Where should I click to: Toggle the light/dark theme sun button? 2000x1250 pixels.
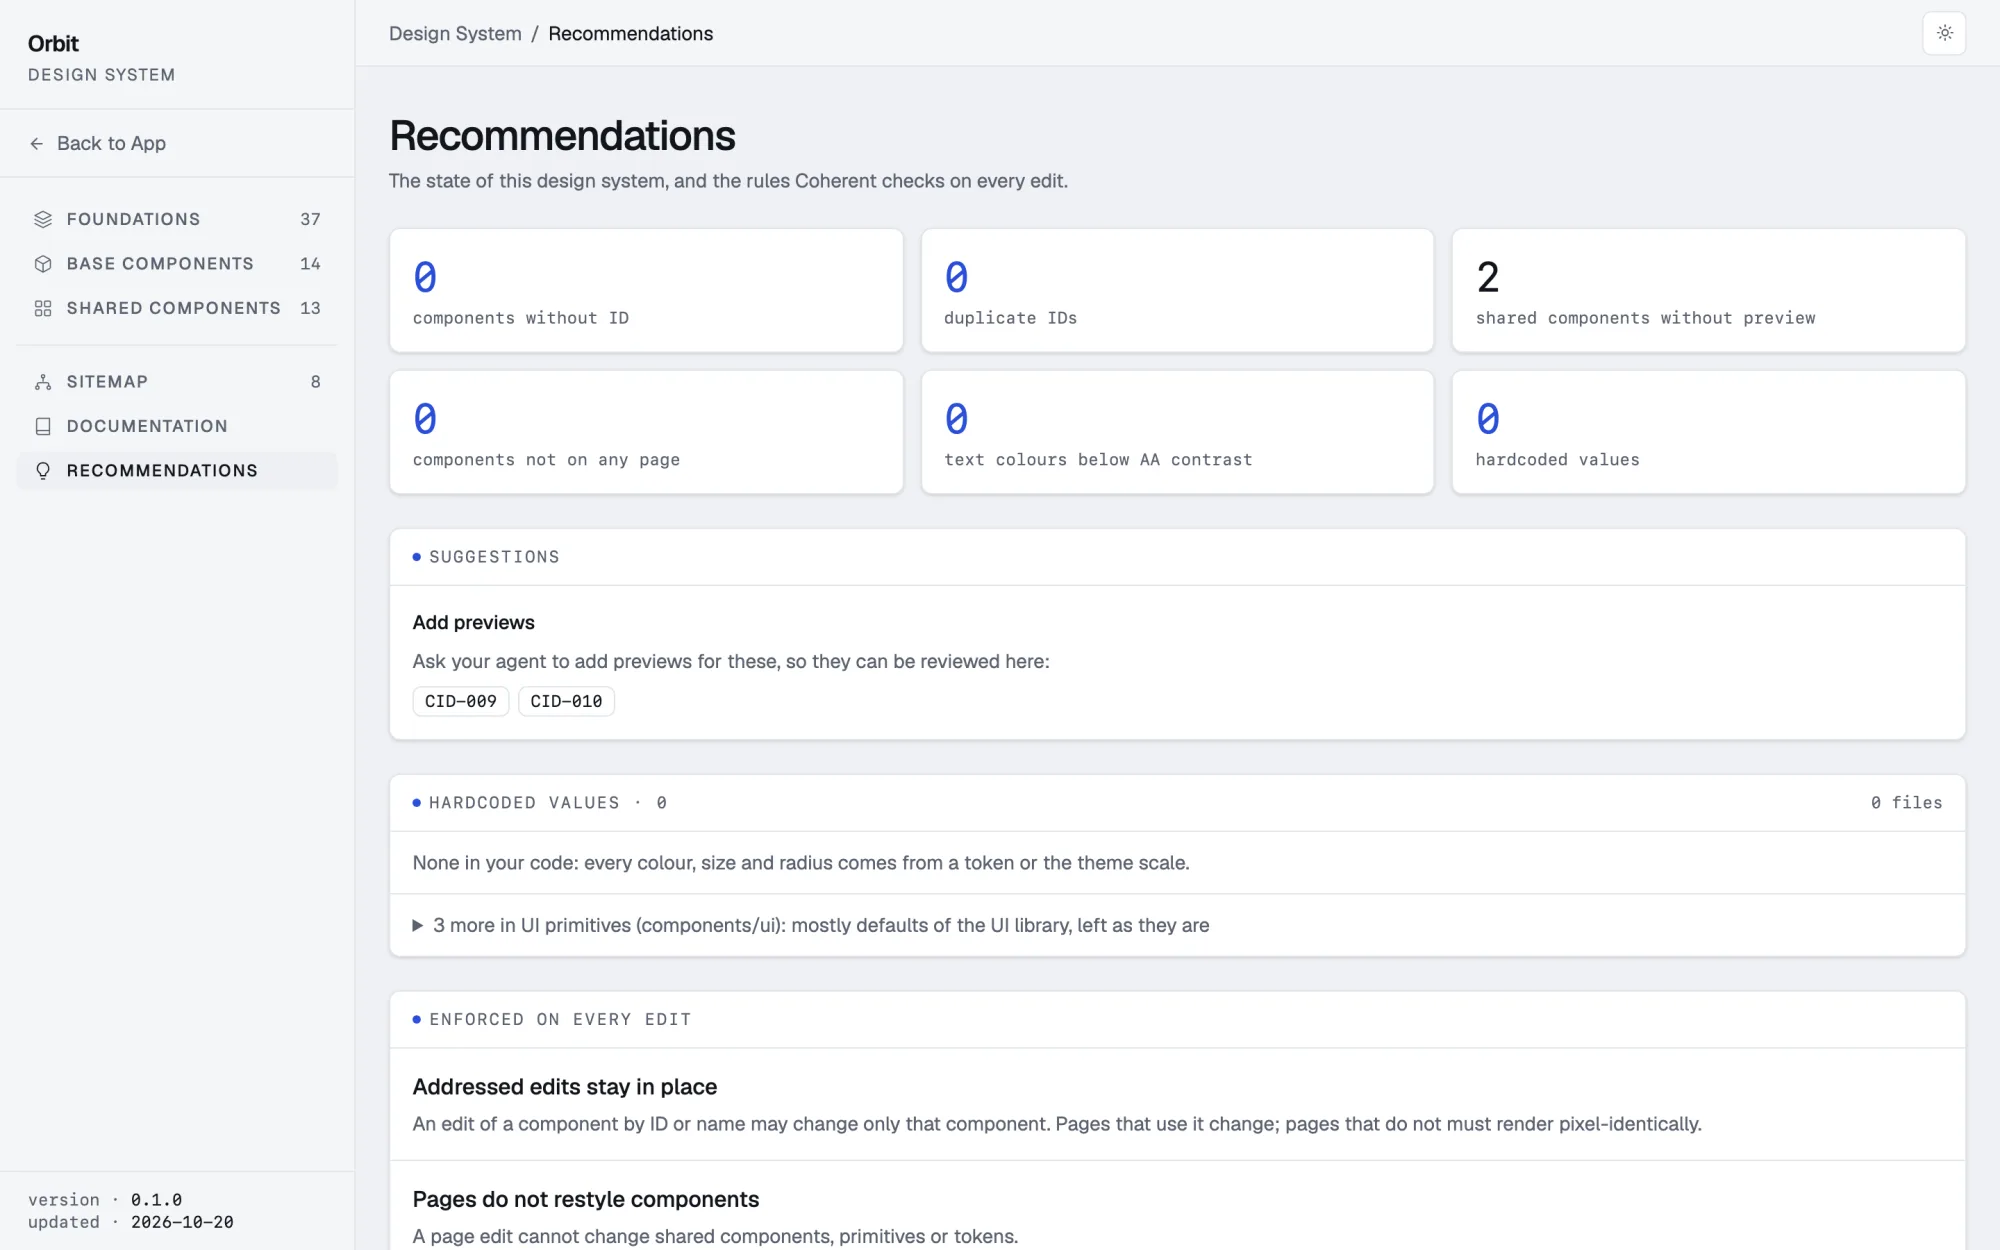(1944, 33)
